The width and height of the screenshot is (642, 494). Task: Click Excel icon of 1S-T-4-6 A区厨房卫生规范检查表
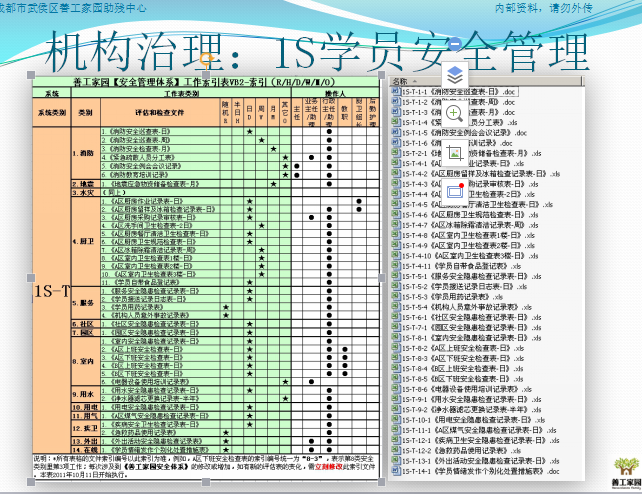396,214
